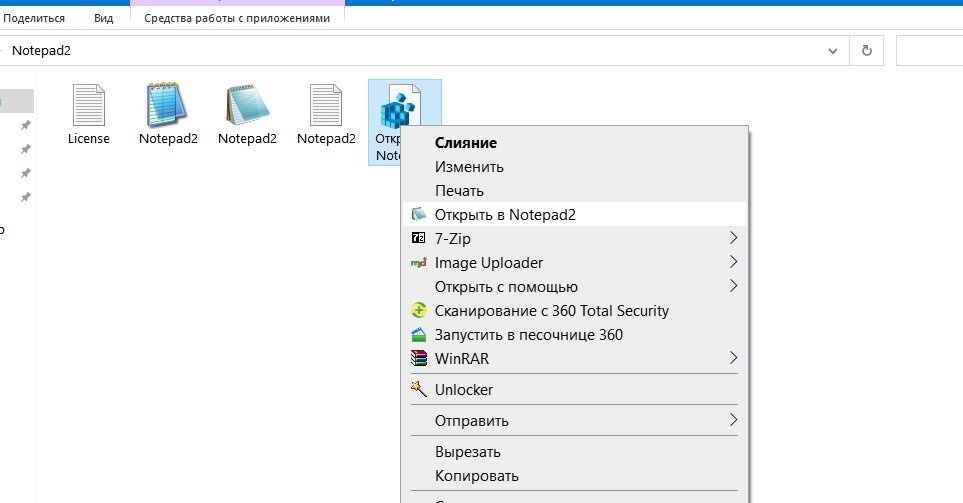The height and width of the screenshot is (503, 963).
Task: Choose Копировать in the context menu
Action: 477,476
